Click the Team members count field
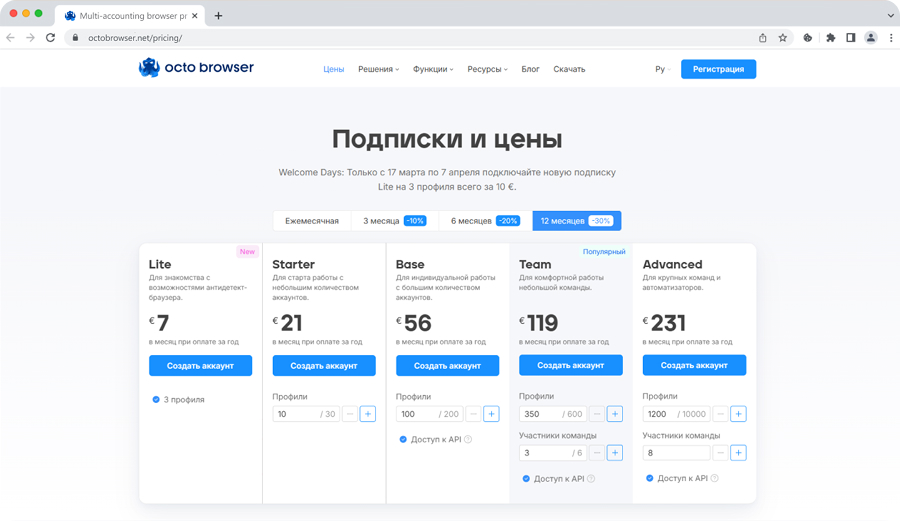The width and height of the screenshot is (900, 521). [x=553, y=453]
